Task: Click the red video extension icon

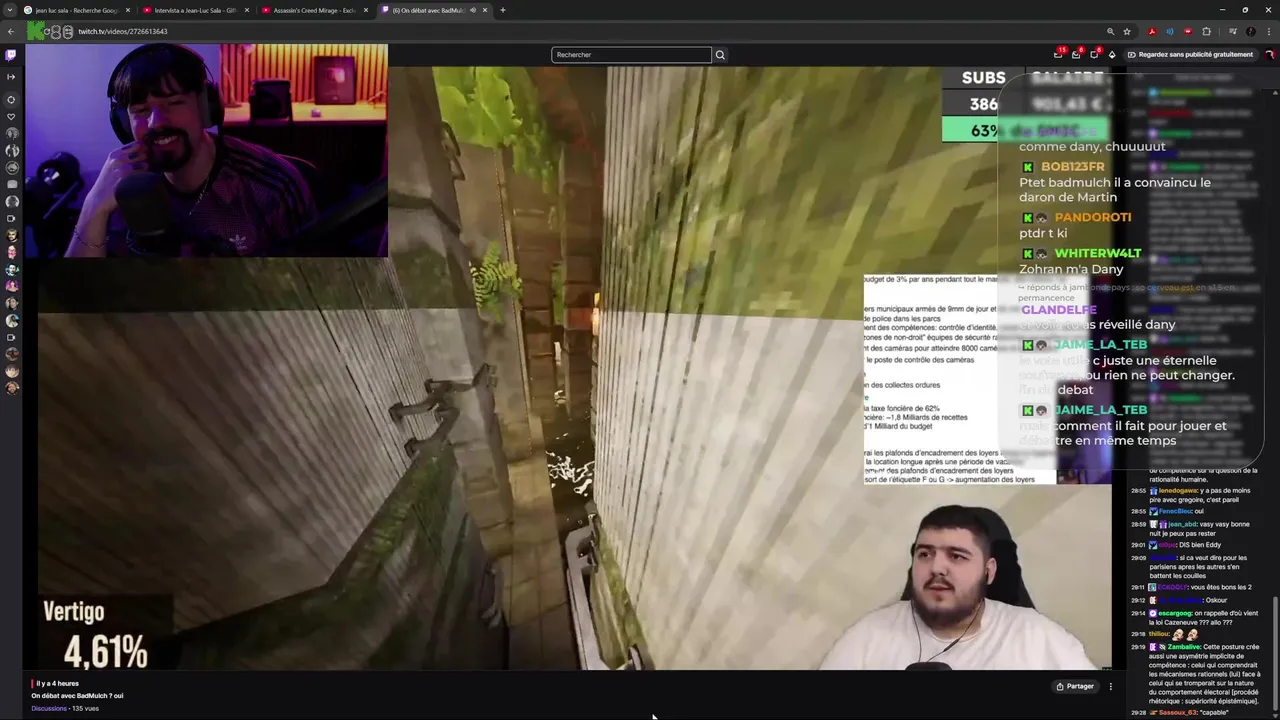Action: tap(1188, 31)
